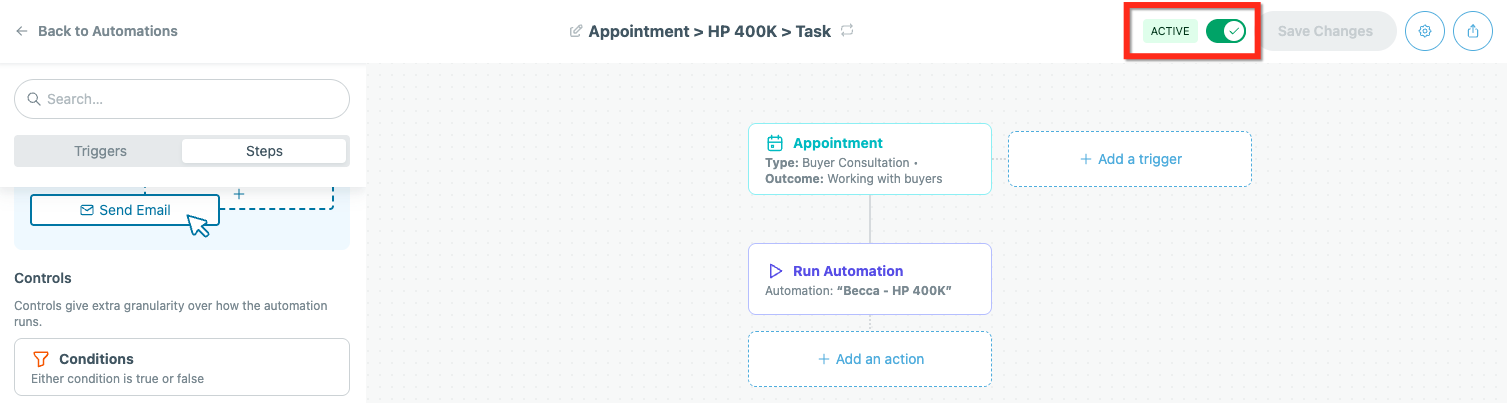Click the back arrow icon
The height and width of the screenshot is (403, 1507).
tap(21, 31)
